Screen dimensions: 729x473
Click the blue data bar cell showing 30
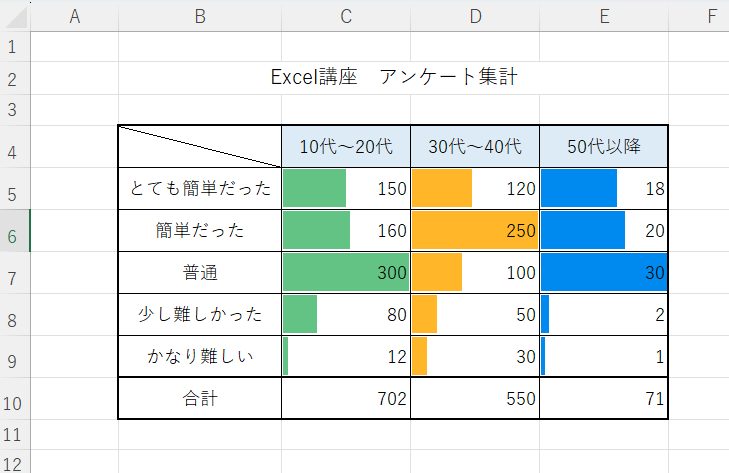coord(604,272)
